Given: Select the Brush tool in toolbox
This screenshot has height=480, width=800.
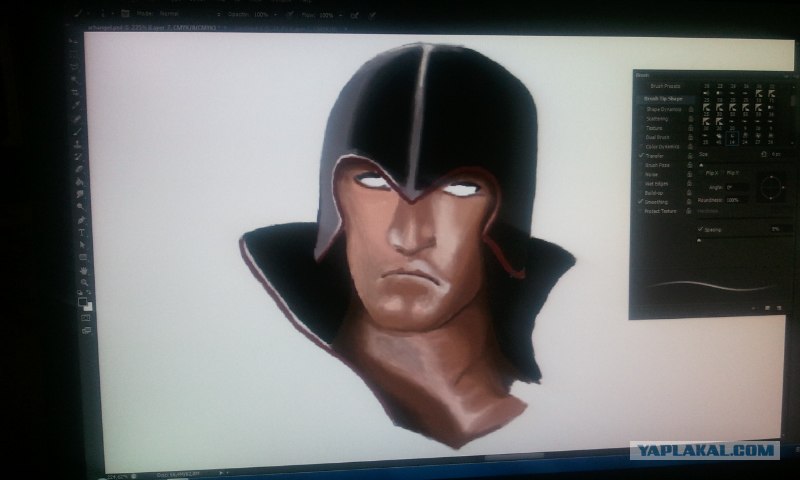Looking at the screenshot, I should [78, 132].
